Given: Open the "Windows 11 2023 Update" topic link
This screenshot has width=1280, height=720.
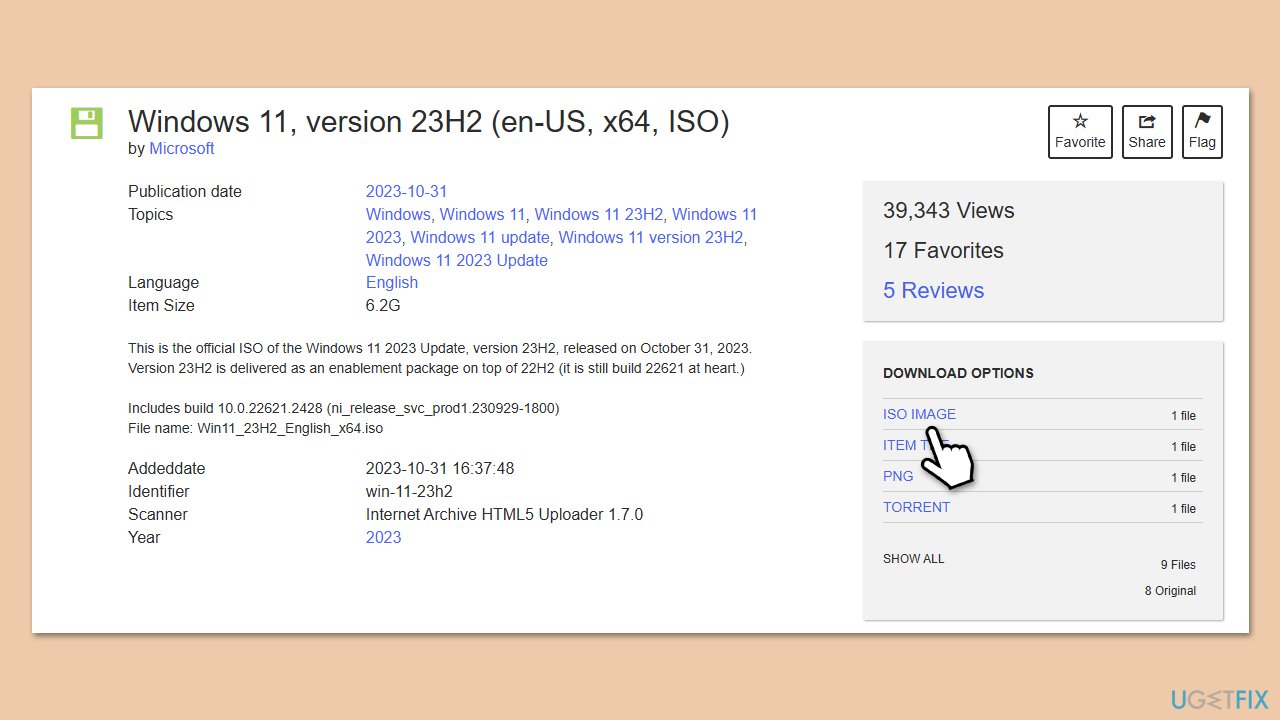Looking at the screenshot, I should pyautogui.click(x=457, y=260).
